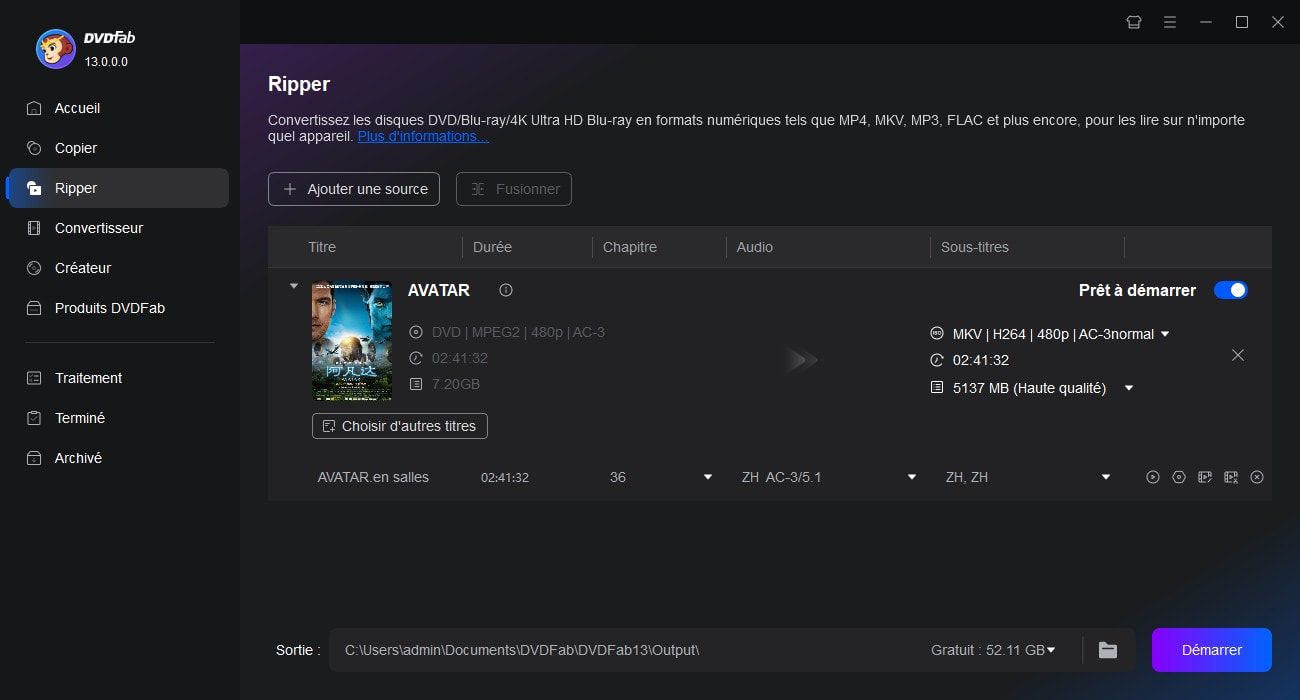The width and height of the screenshot is (1300, 700).
Task: Click the Démarrer button
Action: tap(1212, 650)
